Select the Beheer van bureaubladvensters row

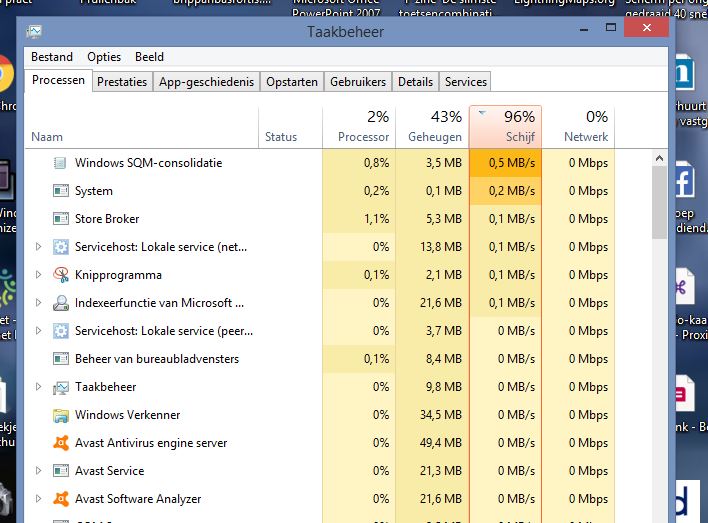(x=156, y=359)
